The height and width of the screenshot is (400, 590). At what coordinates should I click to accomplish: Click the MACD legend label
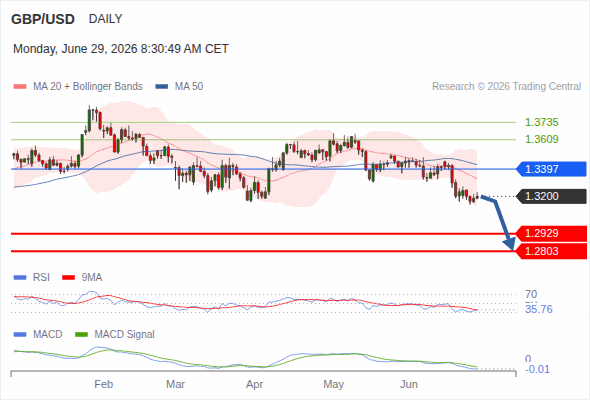click(48, 335)
